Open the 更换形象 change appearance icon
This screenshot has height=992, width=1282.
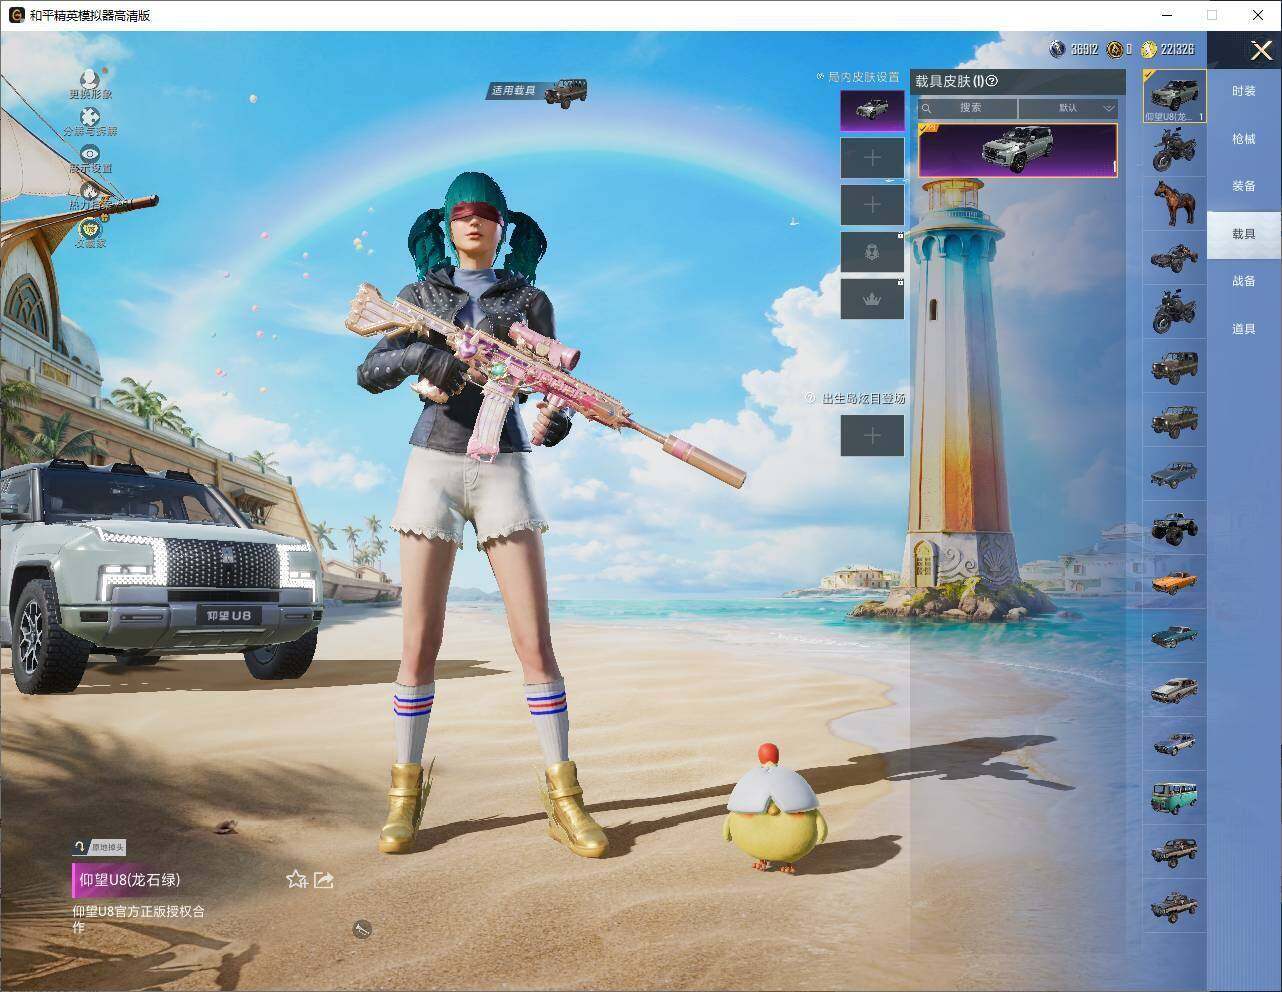tap(90, 79)
